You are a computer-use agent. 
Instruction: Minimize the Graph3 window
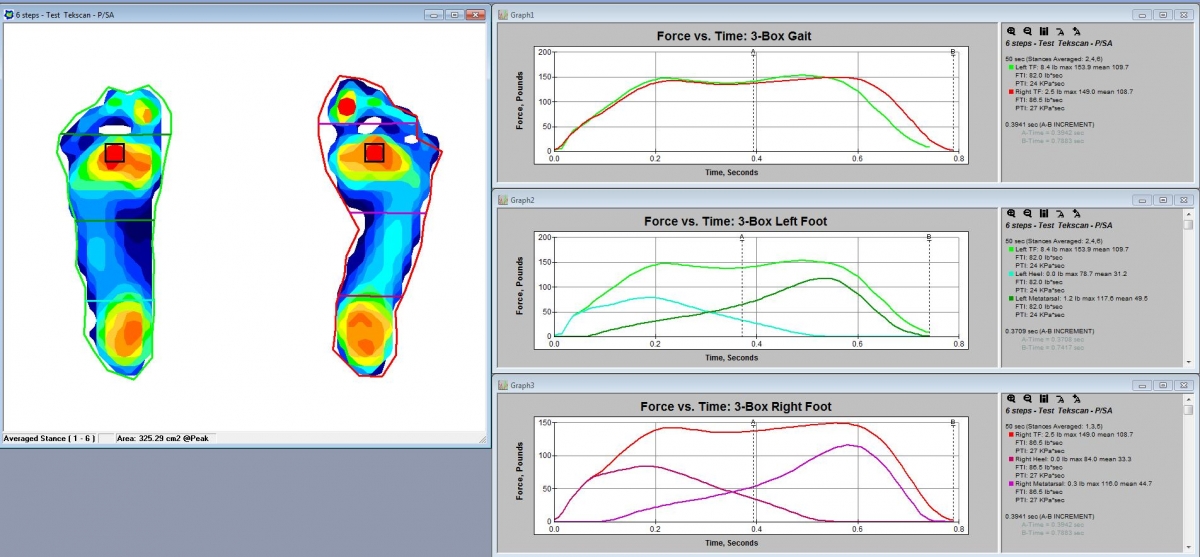[x=1140, y=384]
